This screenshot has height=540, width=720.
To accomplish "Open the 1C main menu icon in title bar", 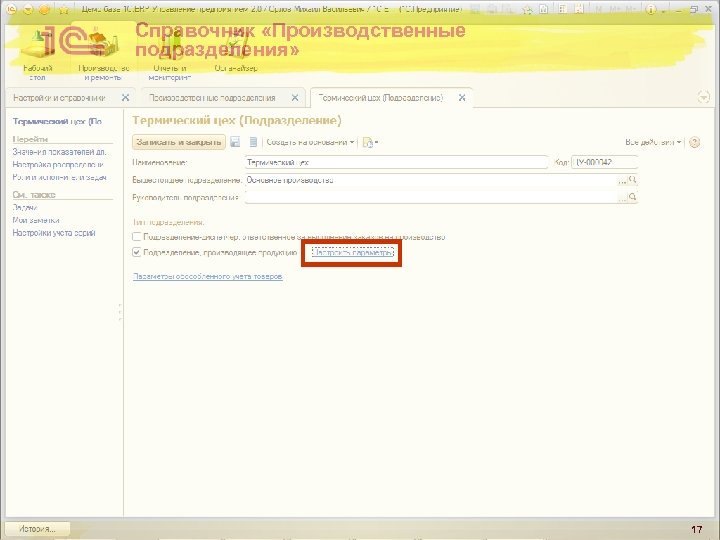I will [x=12, y=9].
